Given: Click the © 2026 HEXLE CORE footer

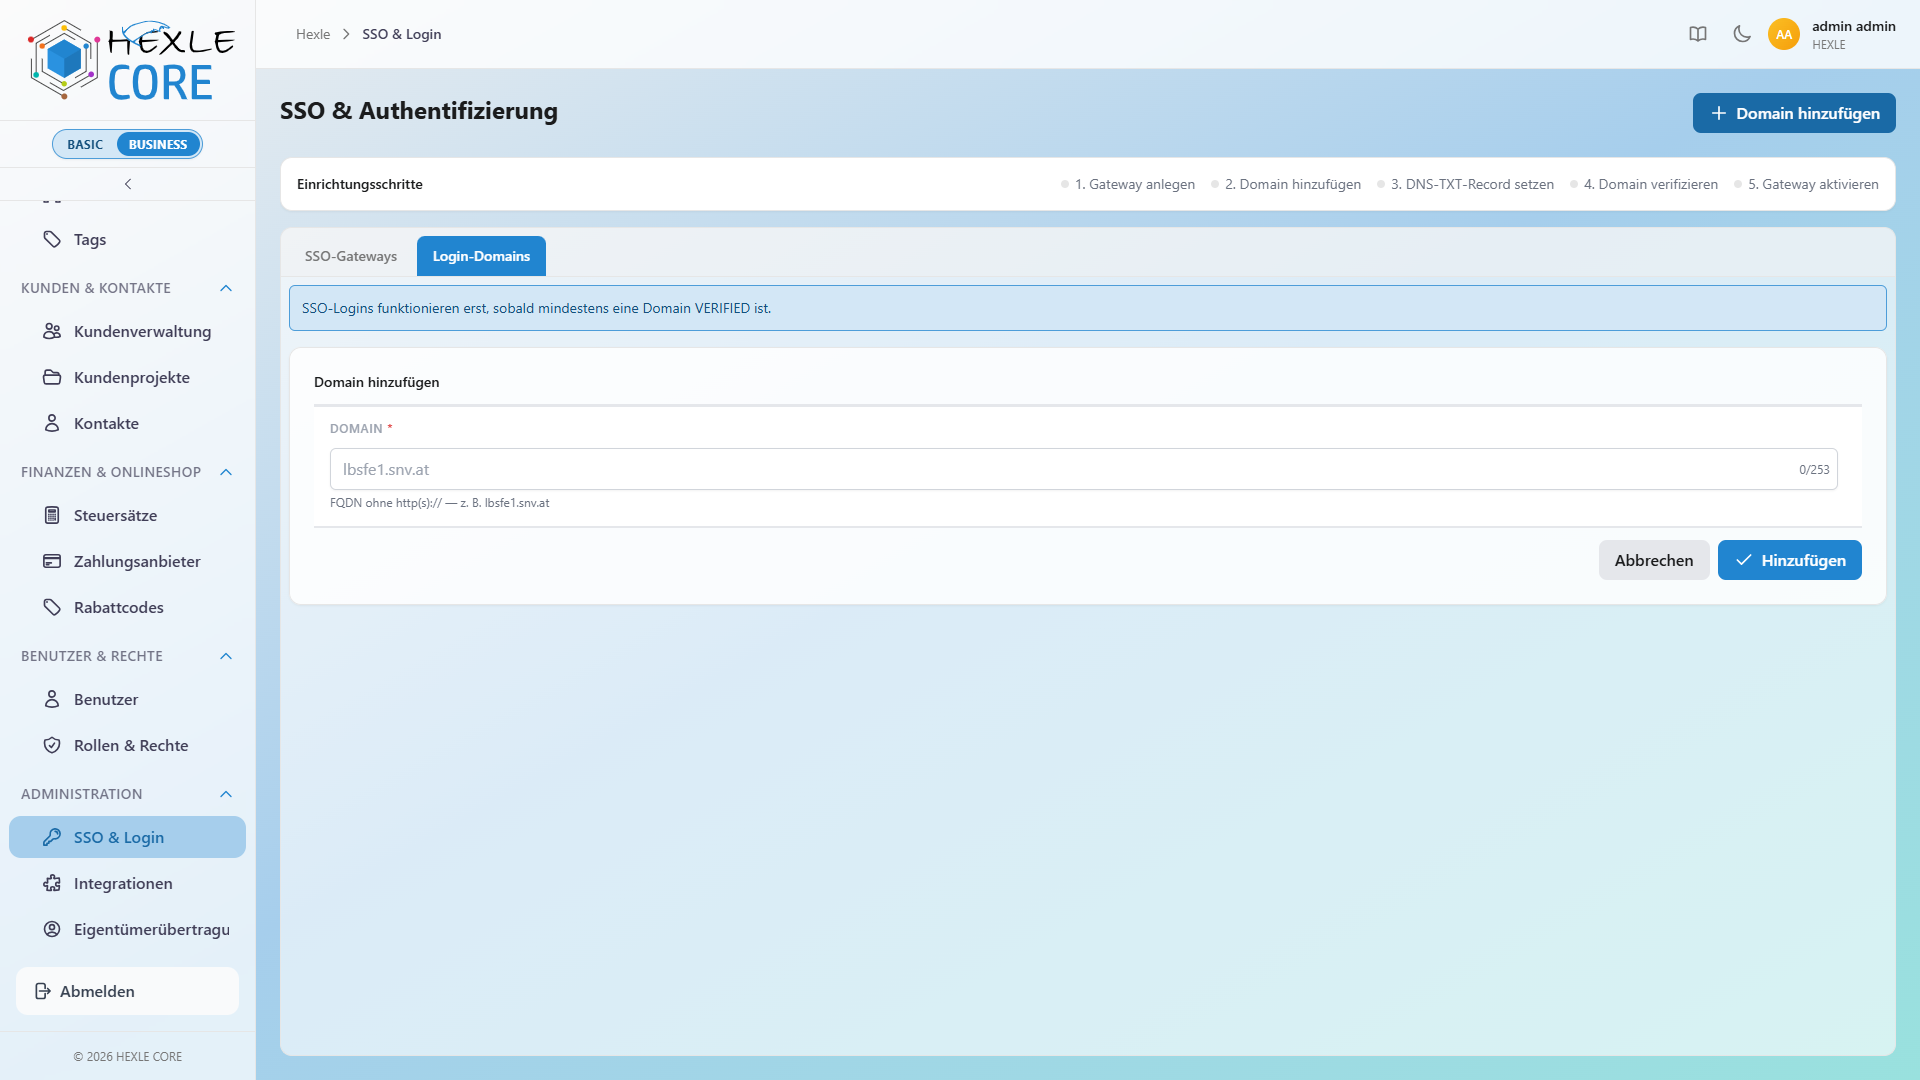Looking at the screenshot, I should tap(128, 1056).
